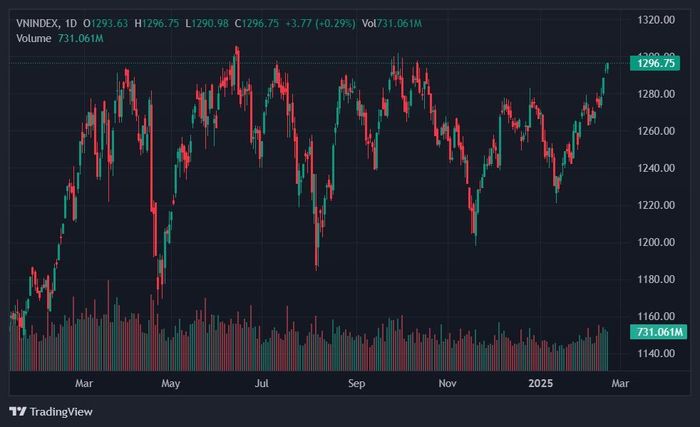Image resolution: width=700 pixels, height=427 pixels.
Task: Click the 1240.00 price axis label
Action: 656,168
